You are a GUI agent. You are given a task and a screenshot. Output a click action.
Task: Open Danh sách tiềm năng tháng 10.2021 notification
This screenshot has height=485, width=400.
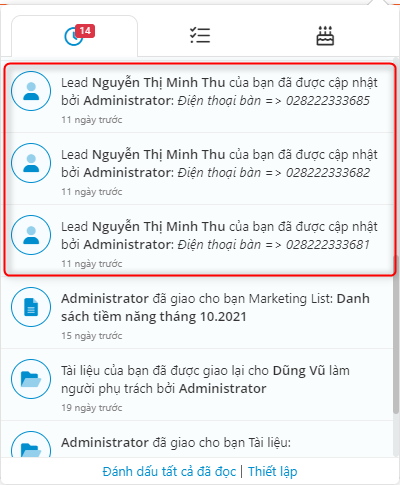197,313
